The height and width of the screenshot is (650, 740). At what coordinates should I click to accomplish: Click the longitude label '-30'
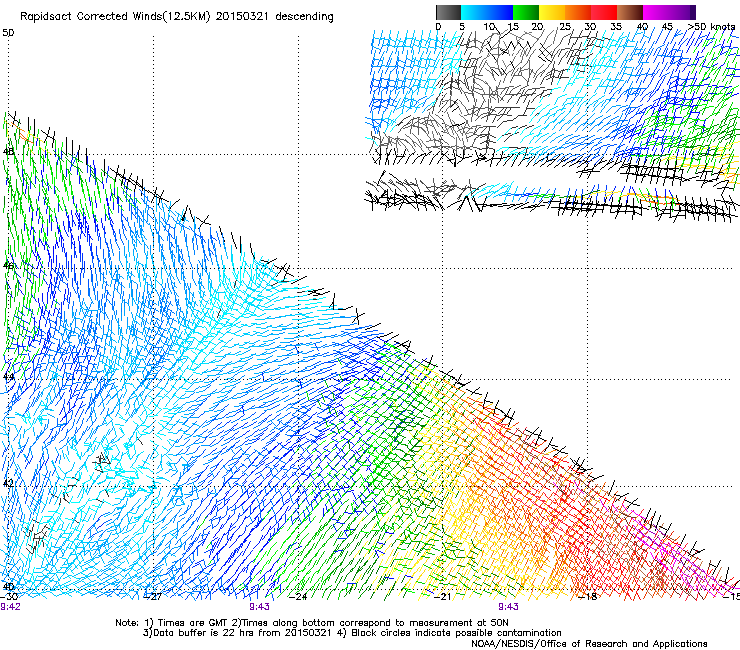[x=9, y=597]
